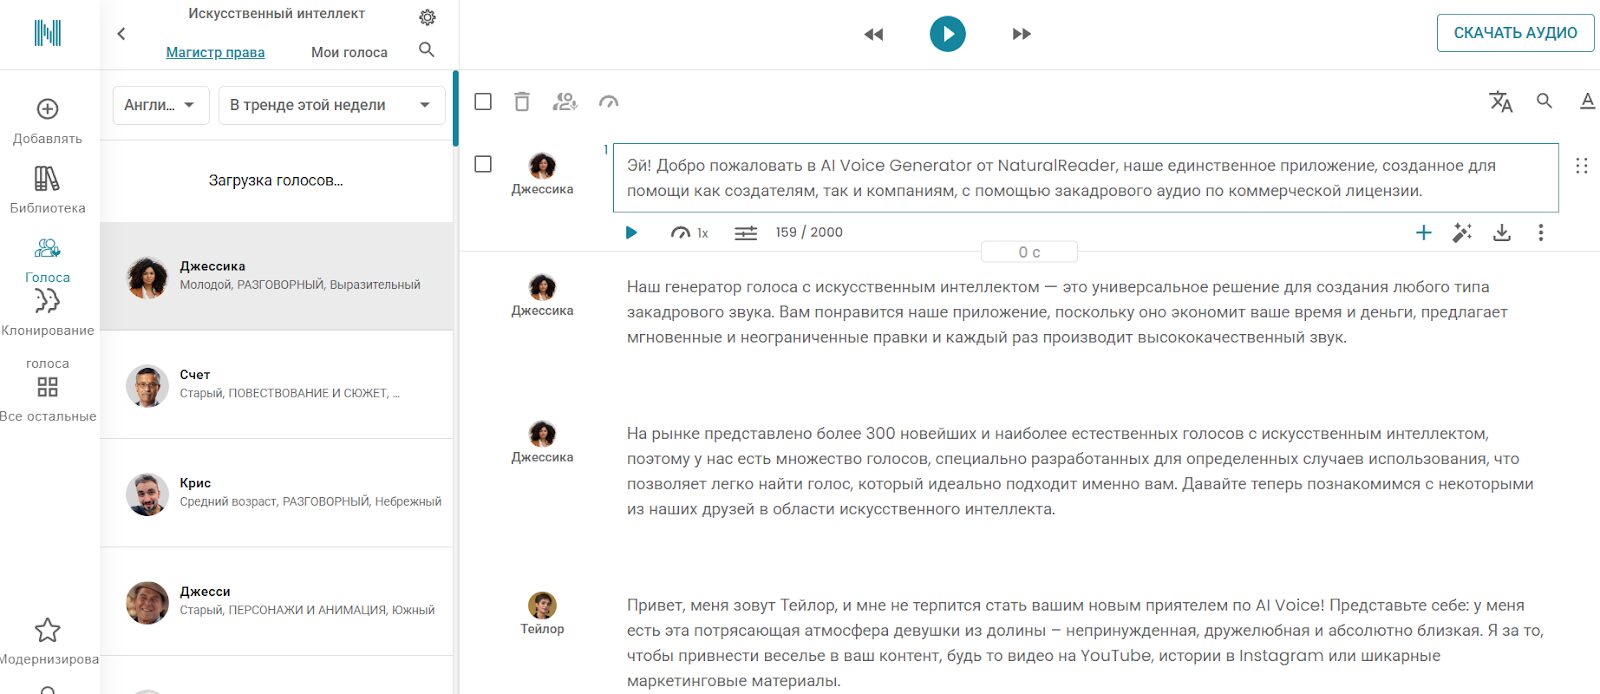Click the magic wand AI icon

pyautogui.click(x=1462, y=233)
